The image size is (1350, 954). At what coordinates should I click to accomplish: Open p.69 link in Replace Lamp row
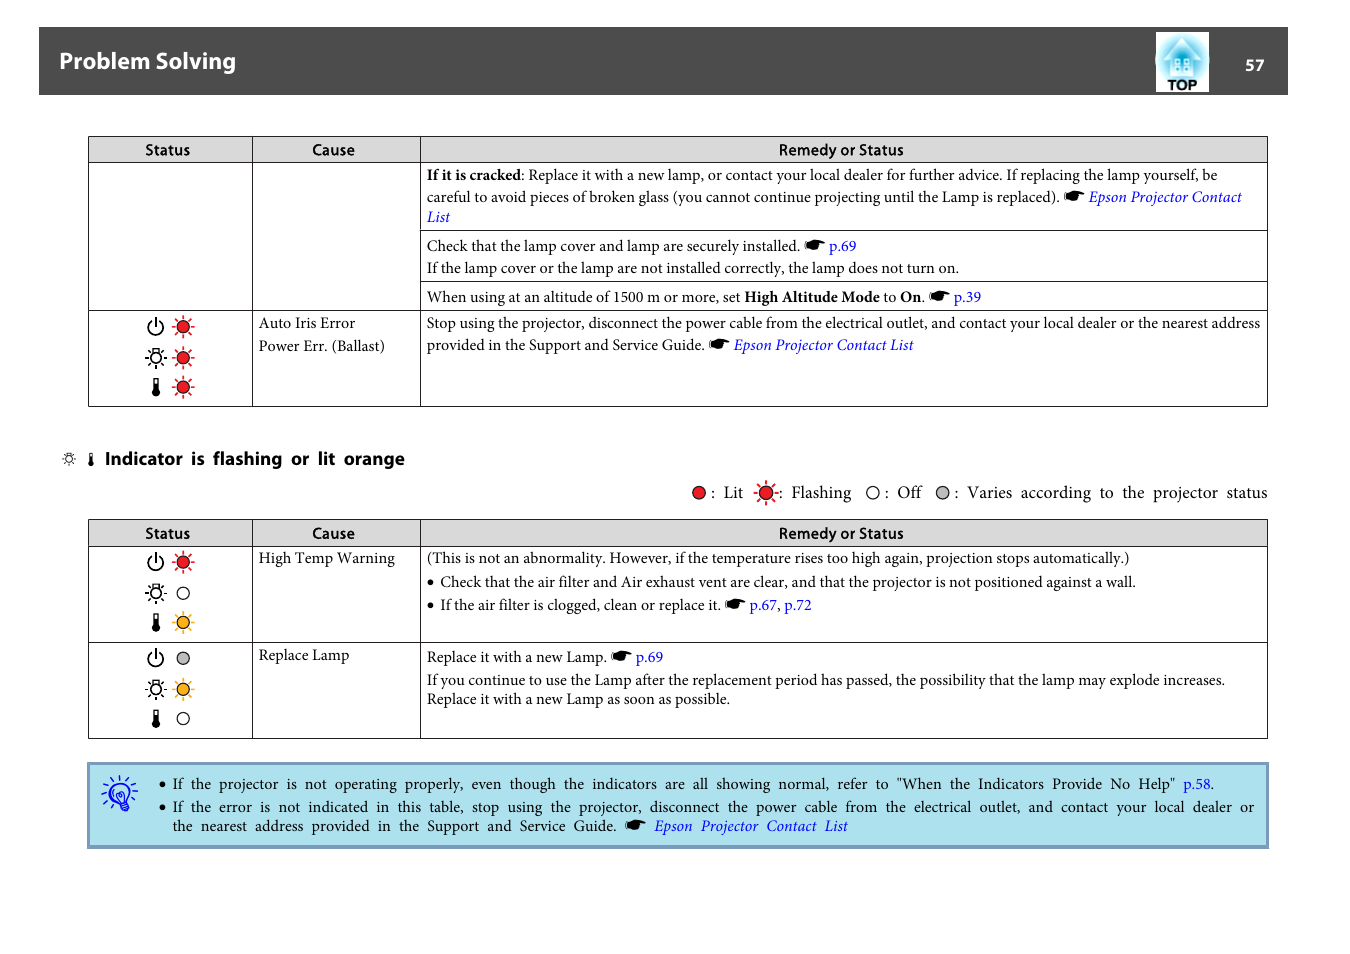point(649,657)
